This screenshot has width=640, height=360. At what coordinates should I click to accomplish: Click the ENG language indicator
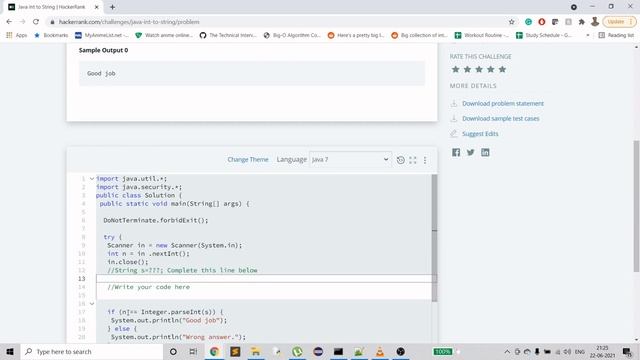click(x=580, y=351)
